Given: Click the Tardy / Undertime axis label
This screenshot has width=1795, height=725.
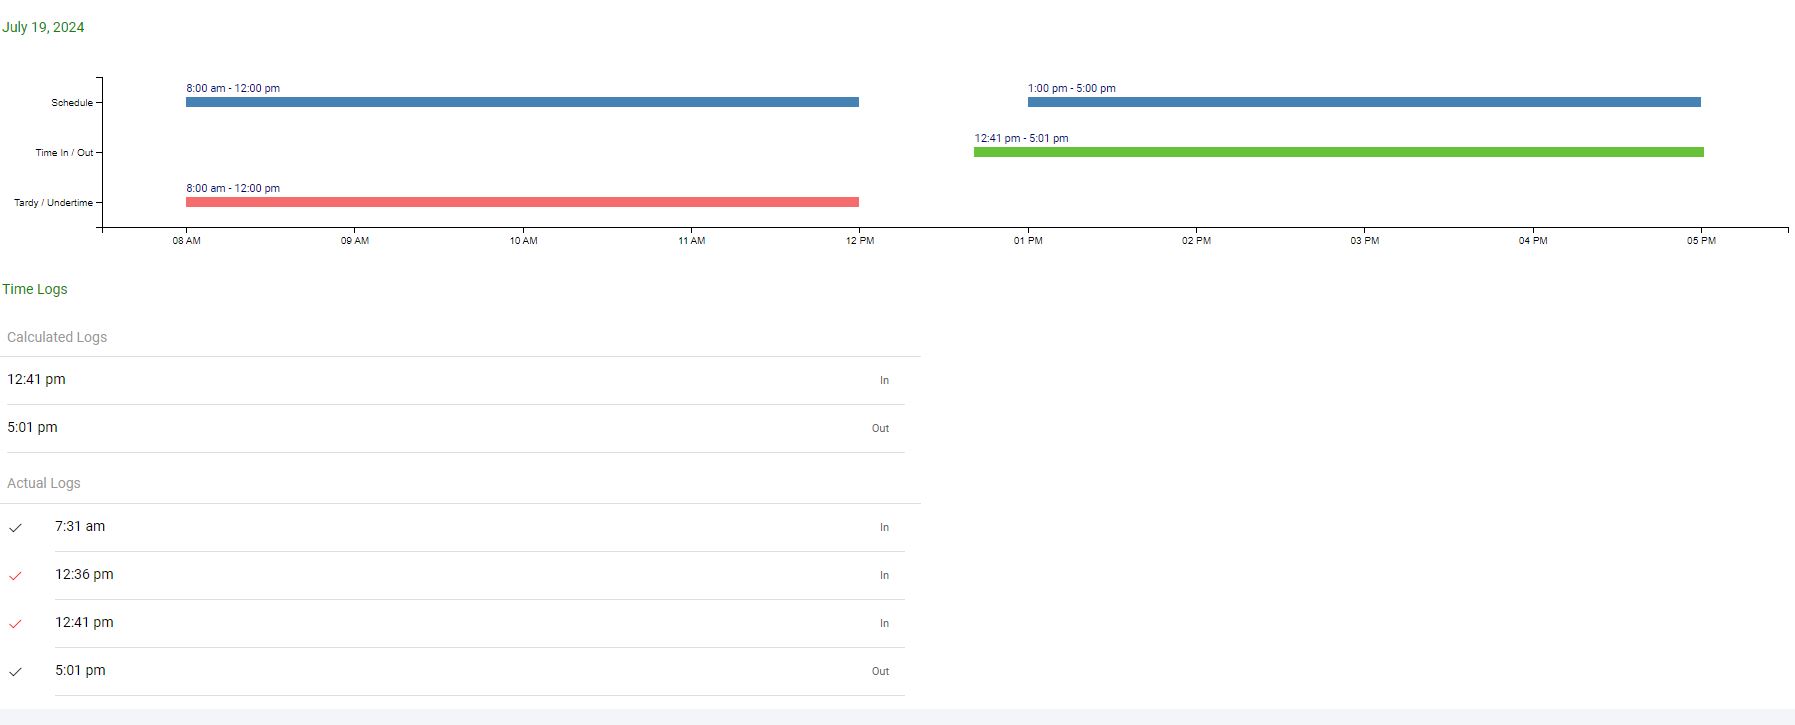Looking at the screenshot, I should click(53, 203).
